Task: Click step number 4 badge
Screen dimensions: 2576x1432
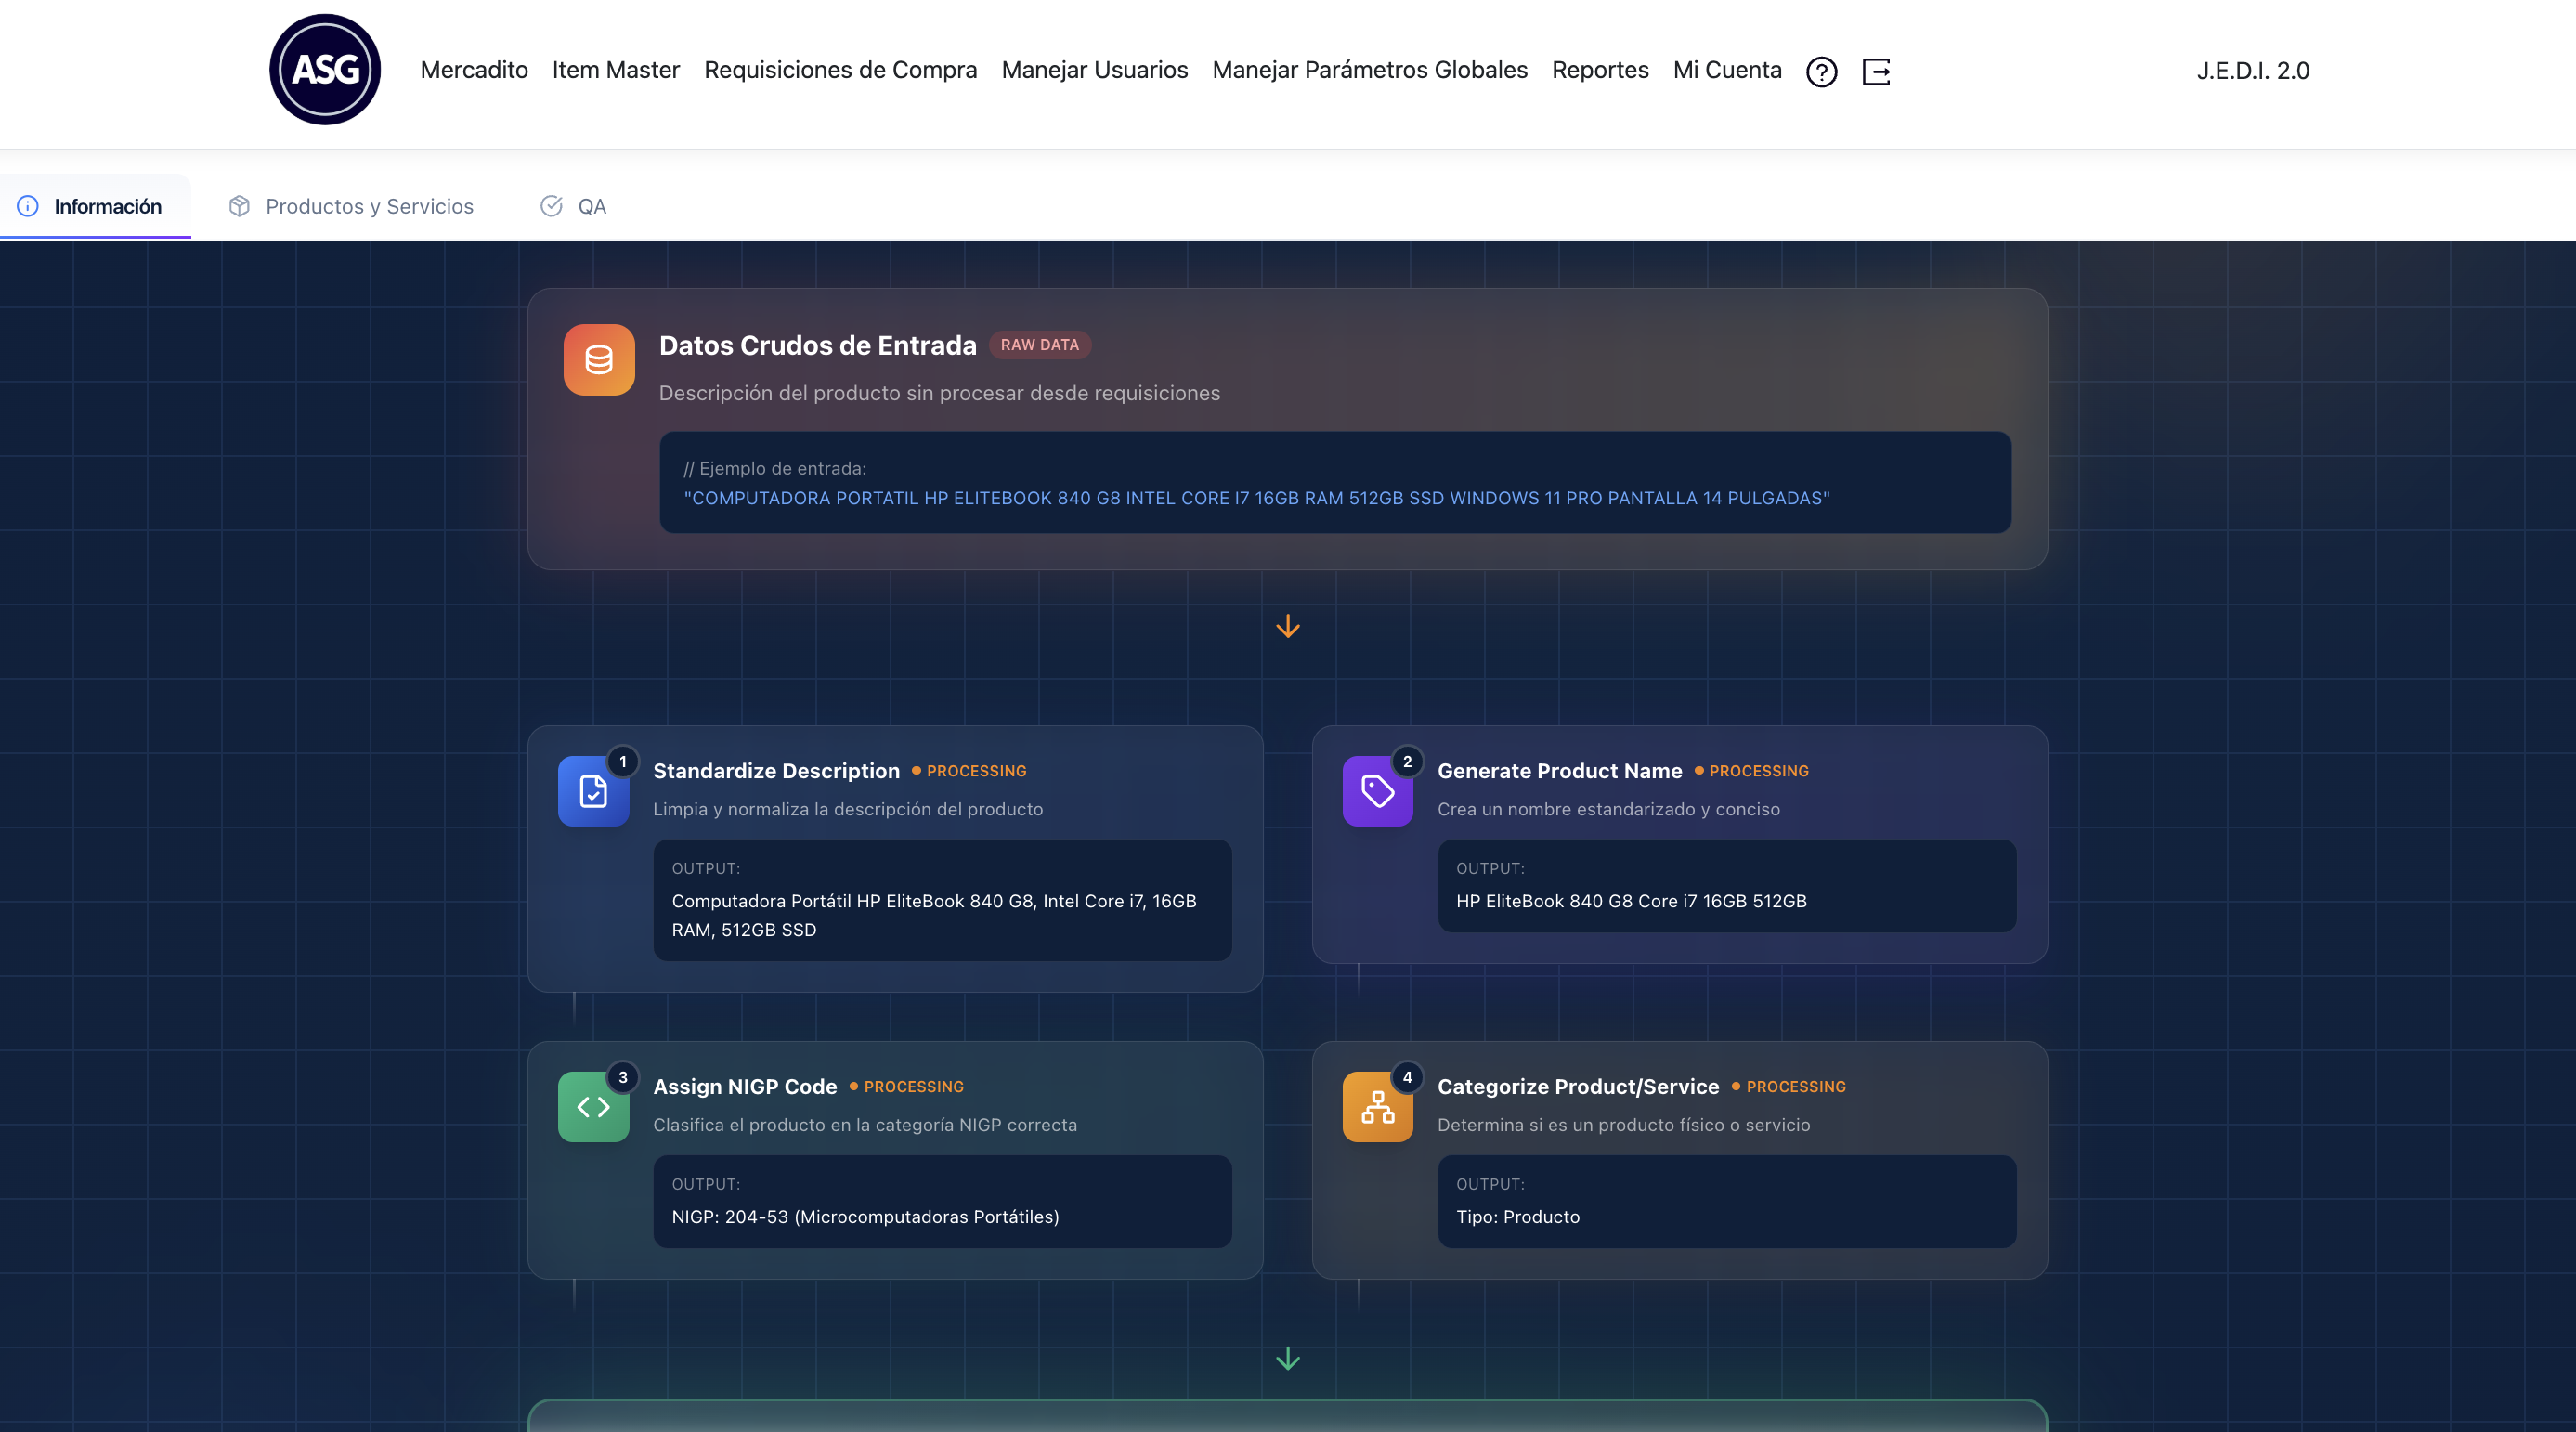Action: (1407, 1077)
